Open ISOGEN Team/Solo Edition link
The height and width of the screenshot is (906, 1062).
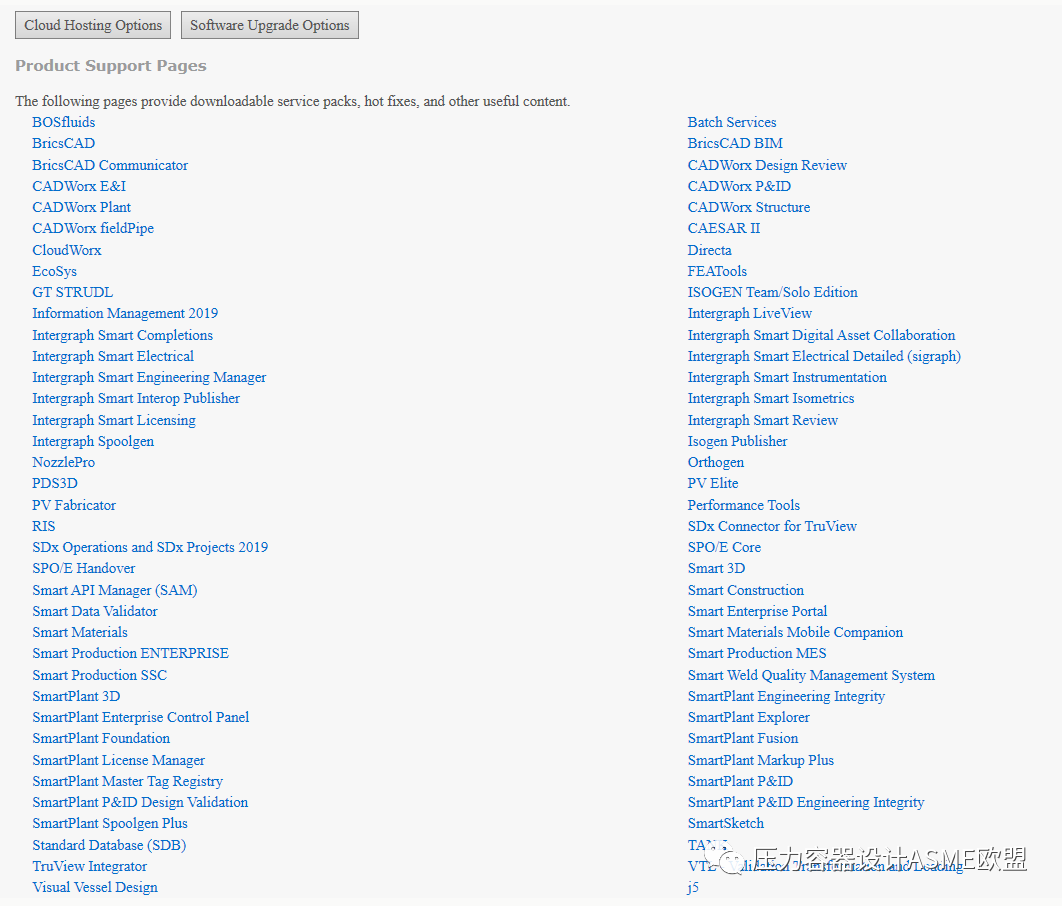click(772, 293)
